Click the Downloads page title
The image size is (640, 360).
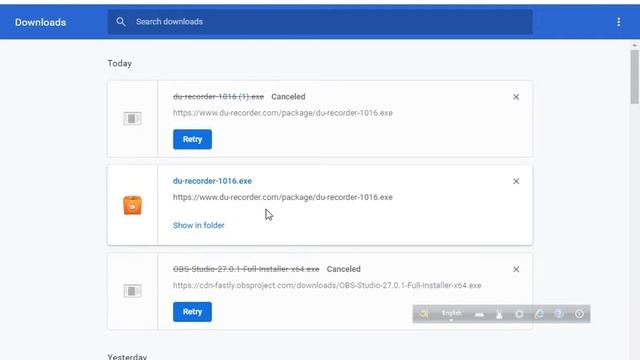coord(40,22)
